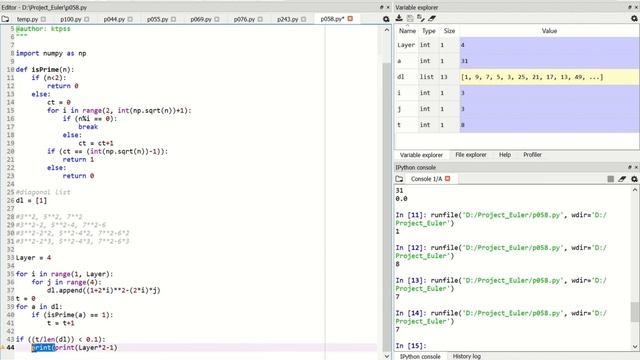Close the Variable explorer pane
Viewport: 640px width, 360px height.
[636, 7]
